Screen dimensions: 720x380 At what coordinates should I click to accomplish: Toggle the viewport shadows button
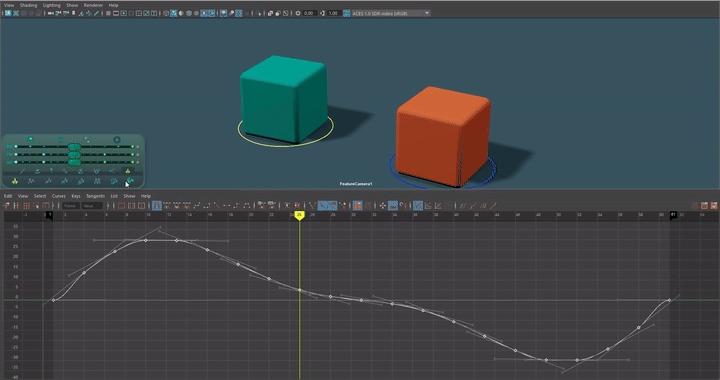pyautogui.click(x=212, y=13)
